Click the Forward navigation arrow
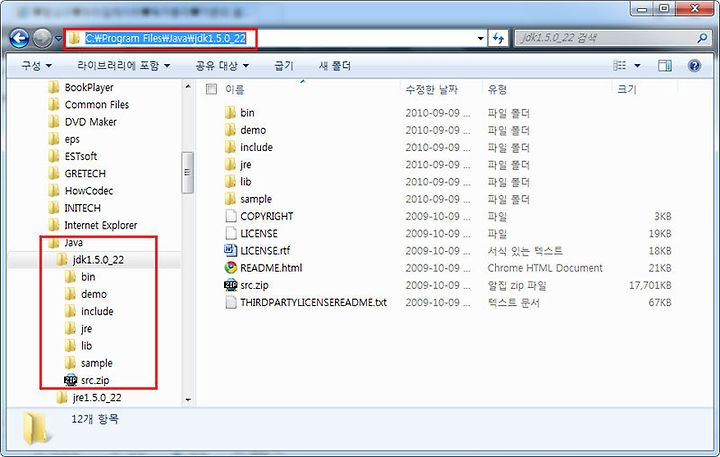 coord(42,38)
